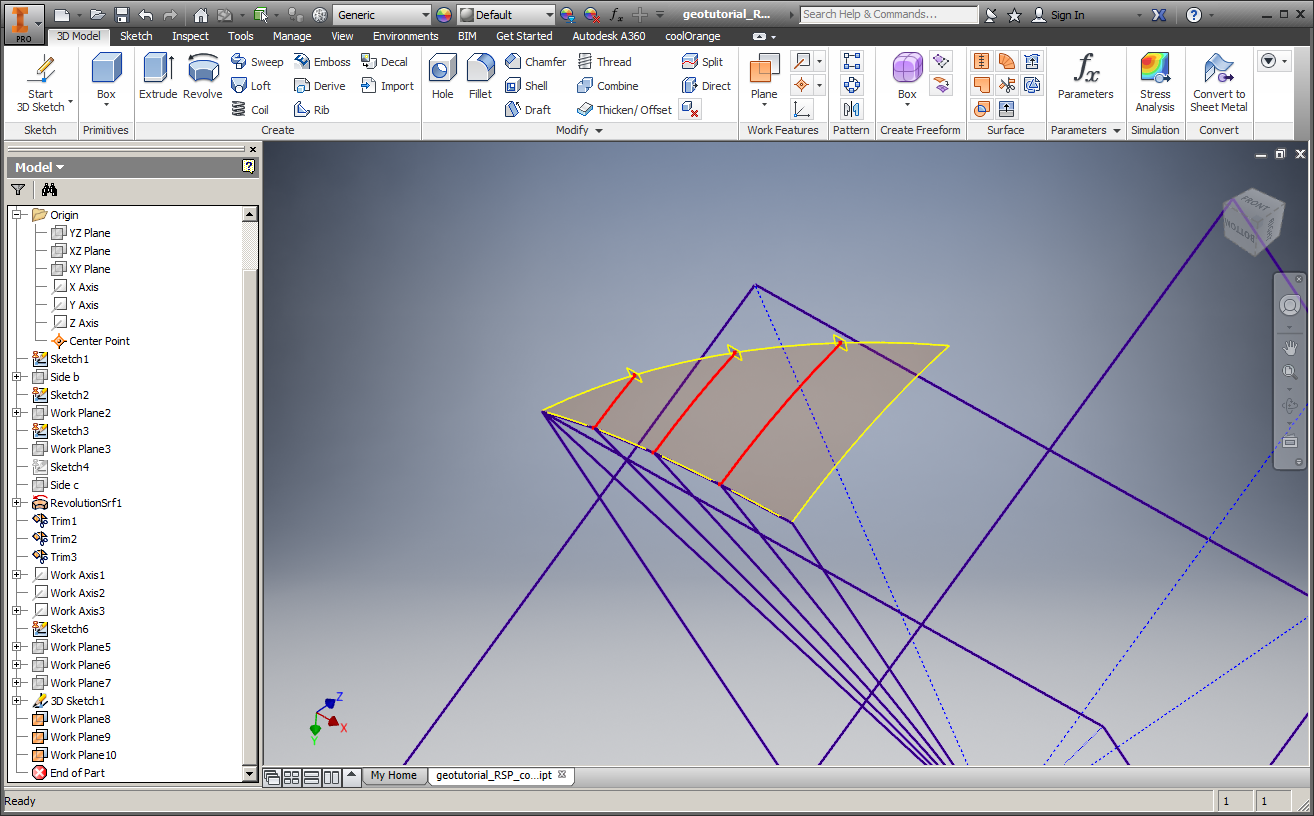1314x816 pixels.
Task: Click the Delete Face icon in Modify
Action: pos(690,110)
